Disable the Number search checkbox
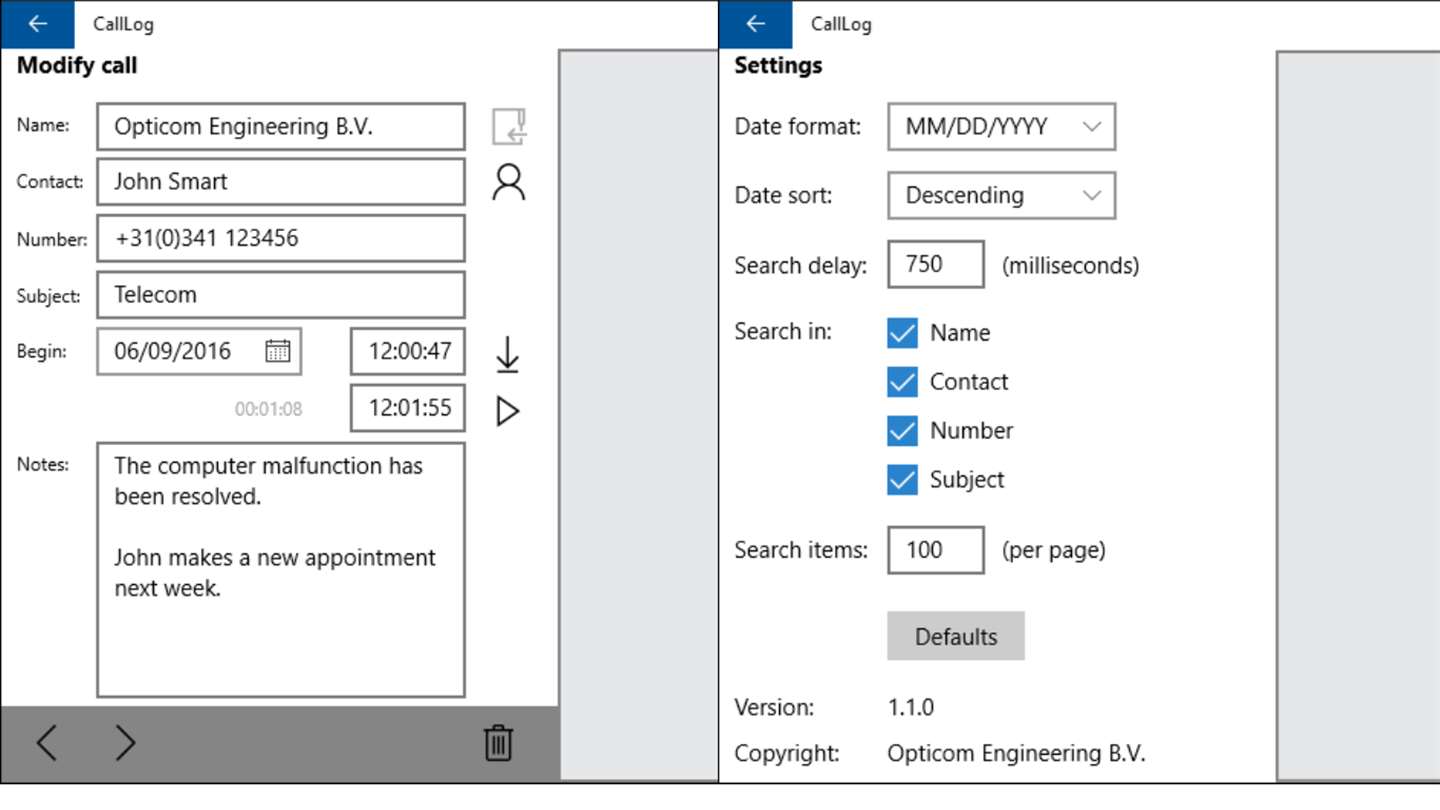This screenshot has height=810, width=1440. tap(902, 431)
